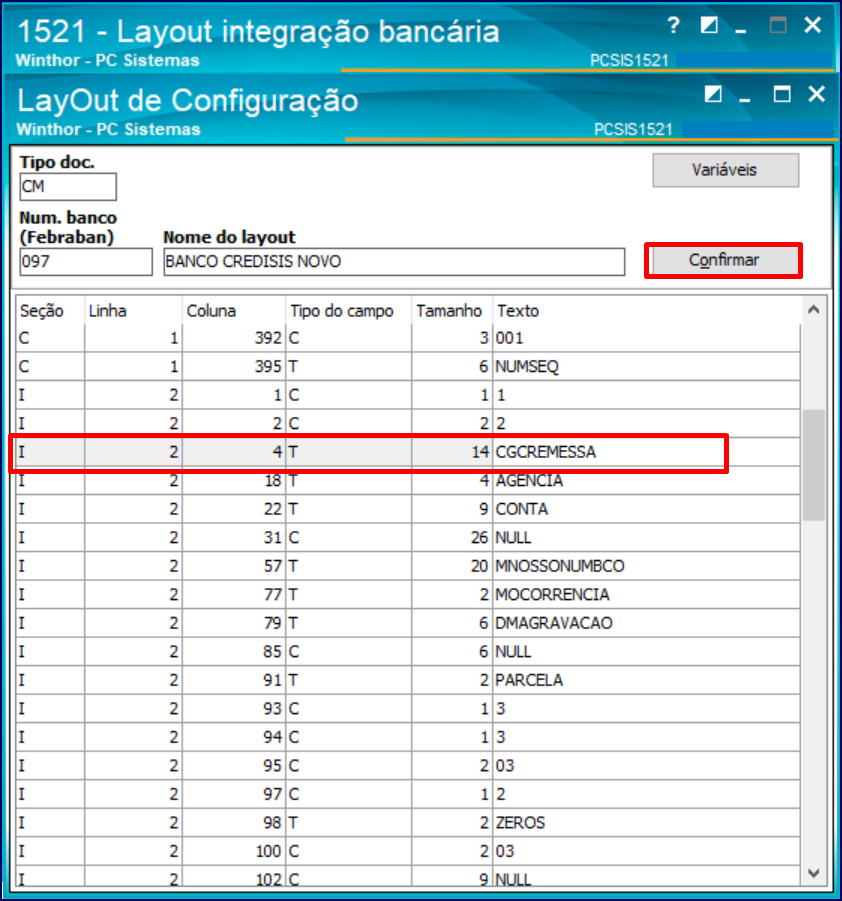Click the scroll up arrow of the table
This screenshot has height=901, width=842.
(x=814, y=310)
